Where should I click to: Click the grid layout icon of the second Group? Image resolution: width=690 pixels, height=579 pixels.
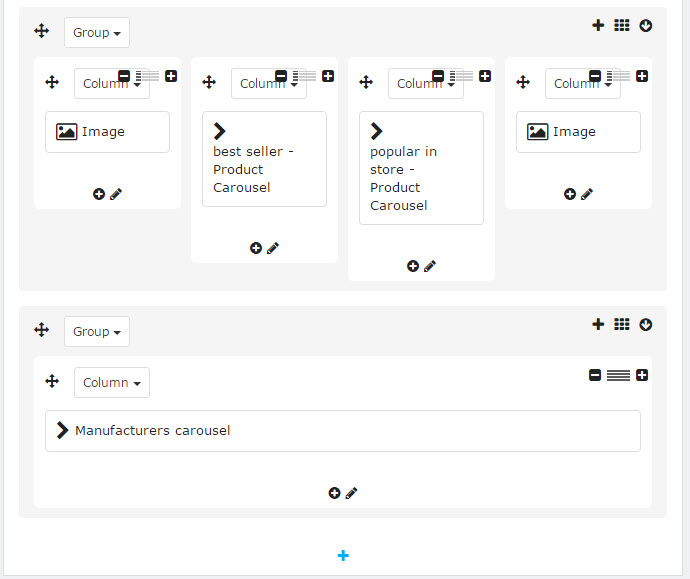[x=622, y=325]
